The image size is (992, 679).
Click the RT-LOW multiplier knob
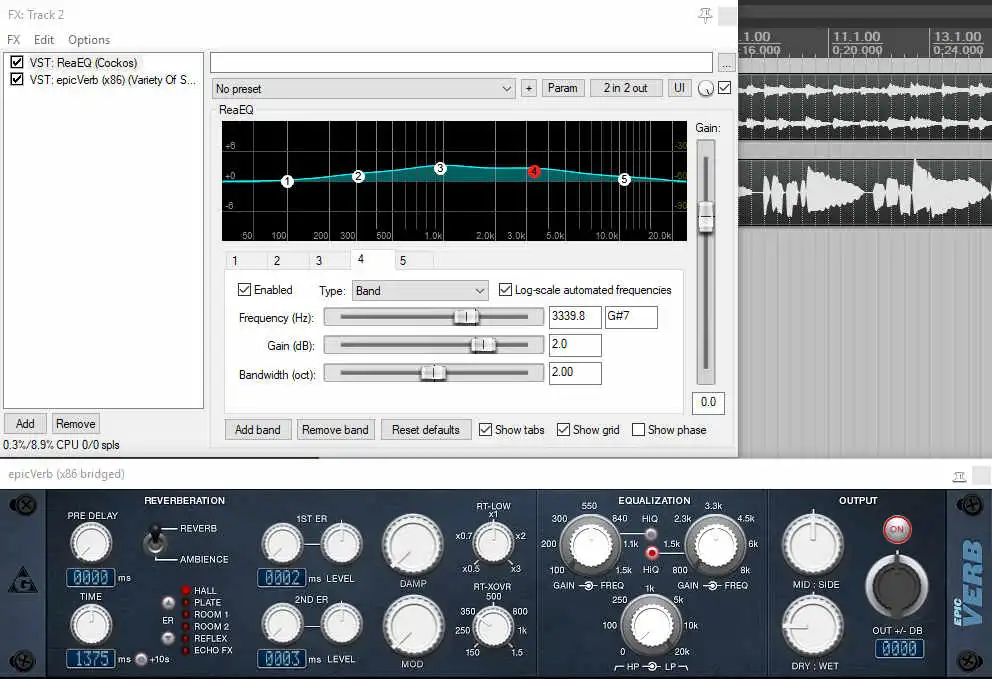pos(493,542)
